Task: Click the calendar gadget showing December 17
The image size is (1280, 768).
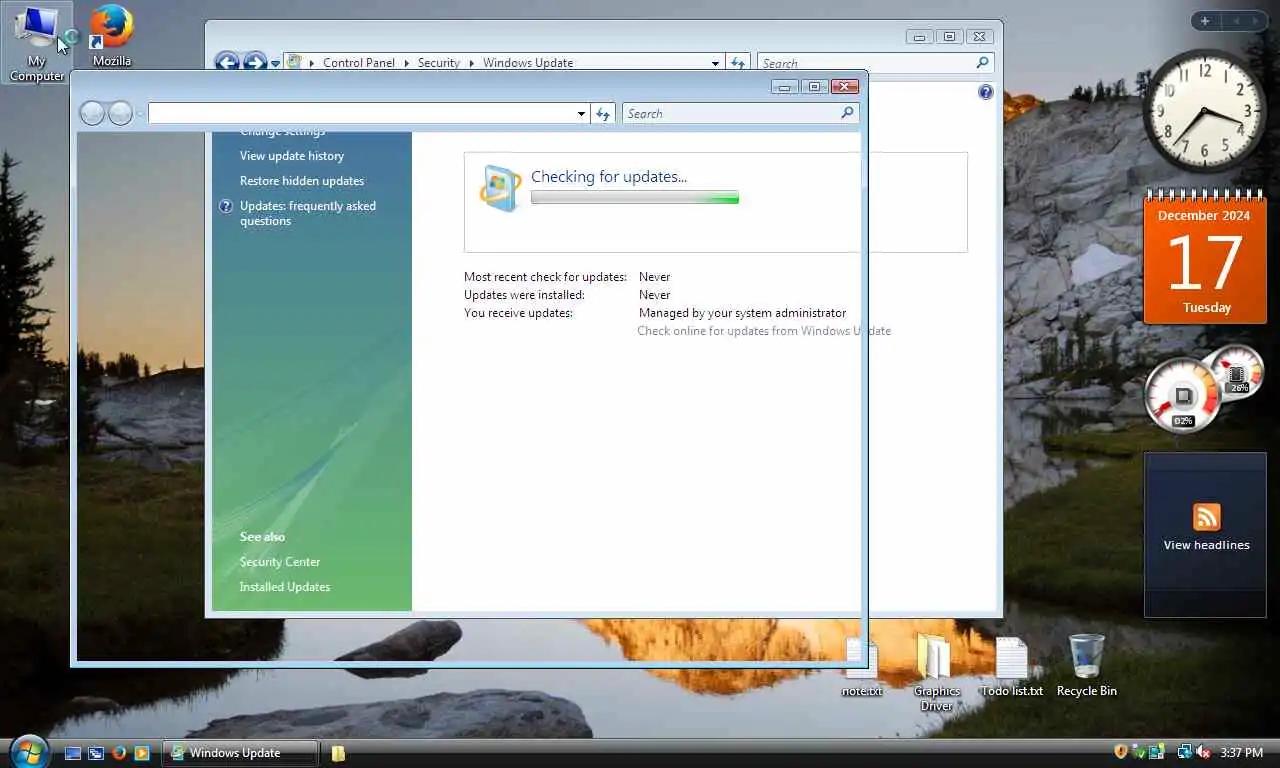Action: (x=1205, y=257)
